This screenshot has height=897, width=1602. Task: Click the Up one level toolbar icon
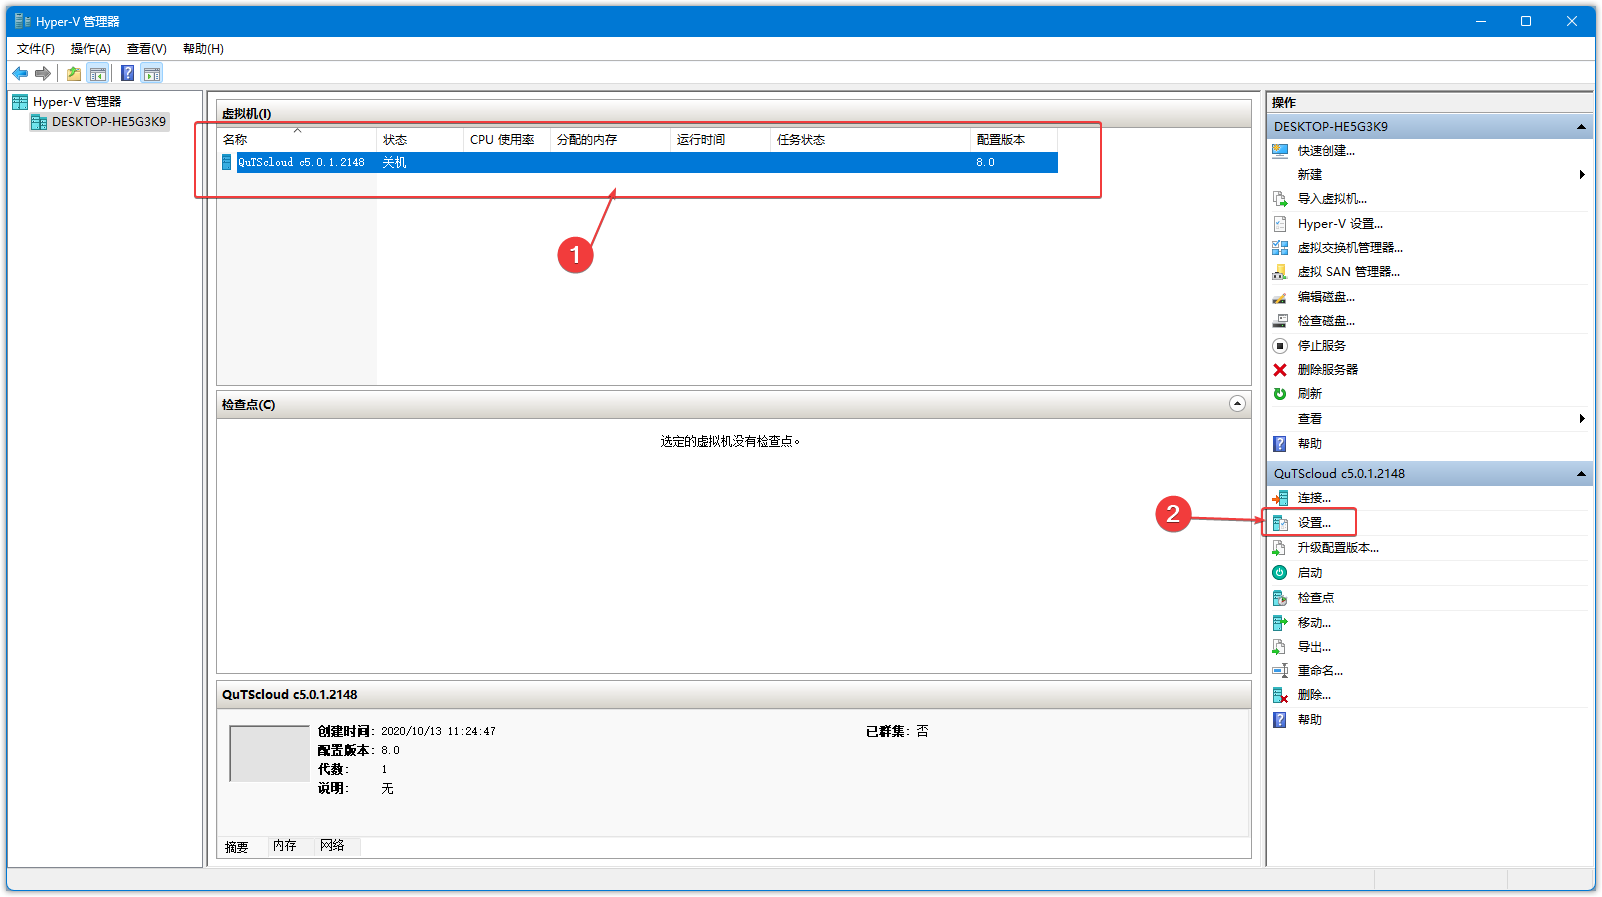[74, 73]
